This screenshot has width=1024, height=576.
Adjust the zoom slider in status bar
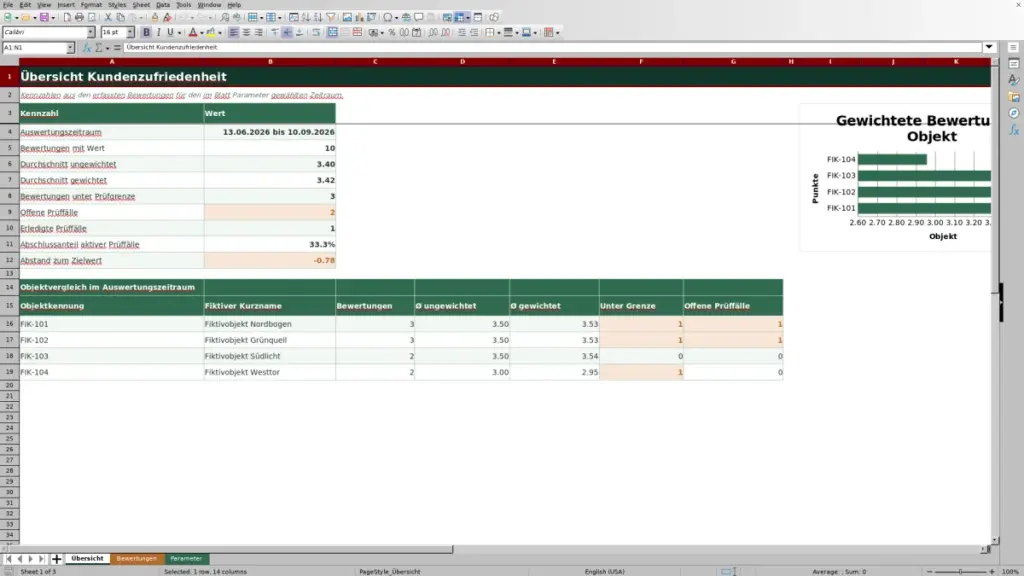click(x=961, y=571)
